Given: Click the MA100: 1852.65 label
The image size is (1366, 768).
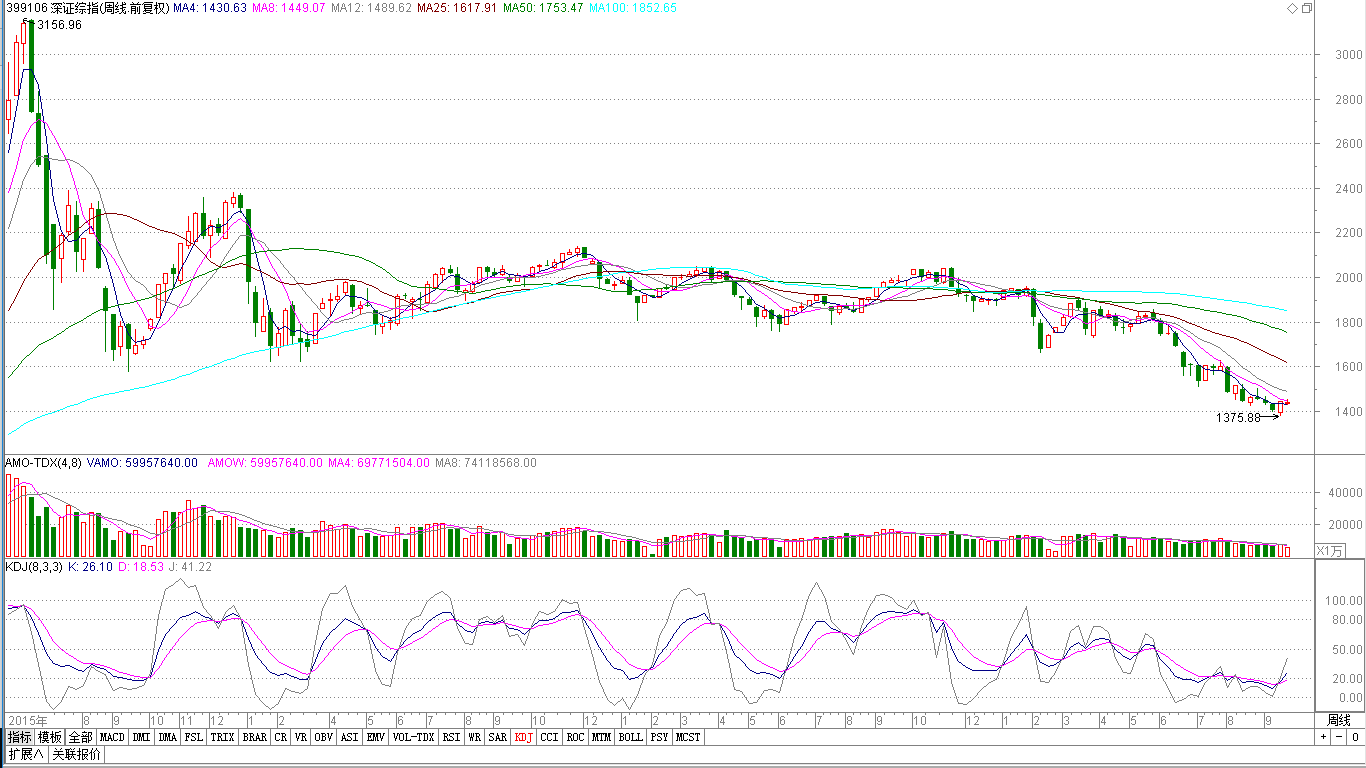Looking at the screenshot, I should pyautogui.click(x=632, y=7).
